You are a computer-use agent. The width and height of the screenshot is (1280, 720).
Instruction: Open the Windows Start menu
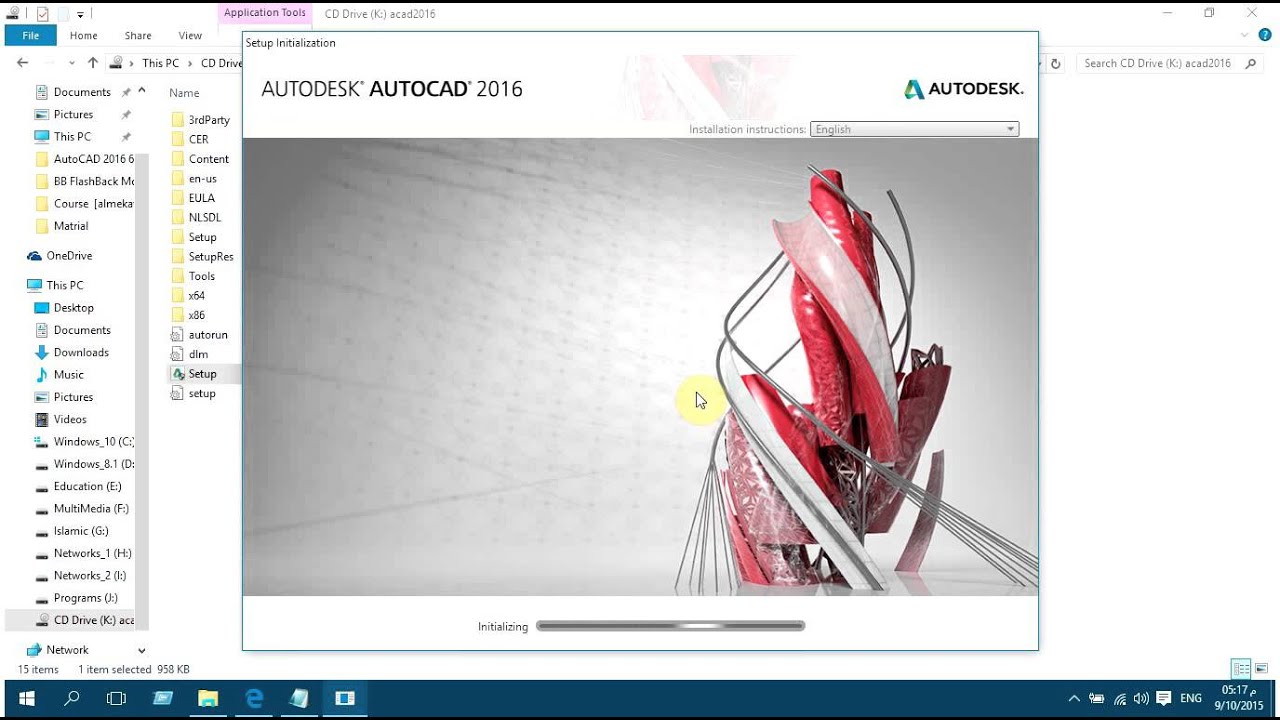pyautogui.click(x=27, y=698)
